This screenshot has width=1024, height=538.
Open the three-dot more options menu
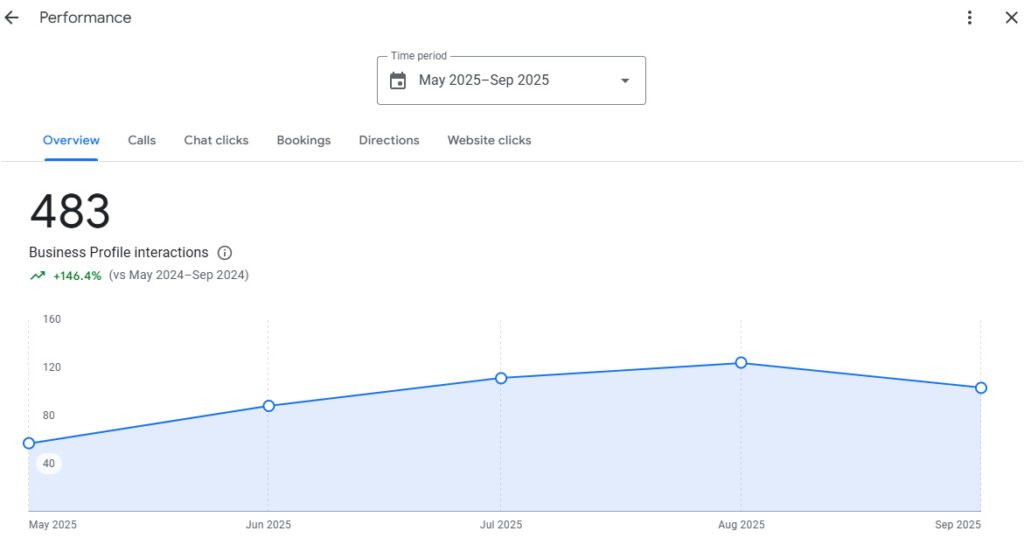(x=969, y=18)
